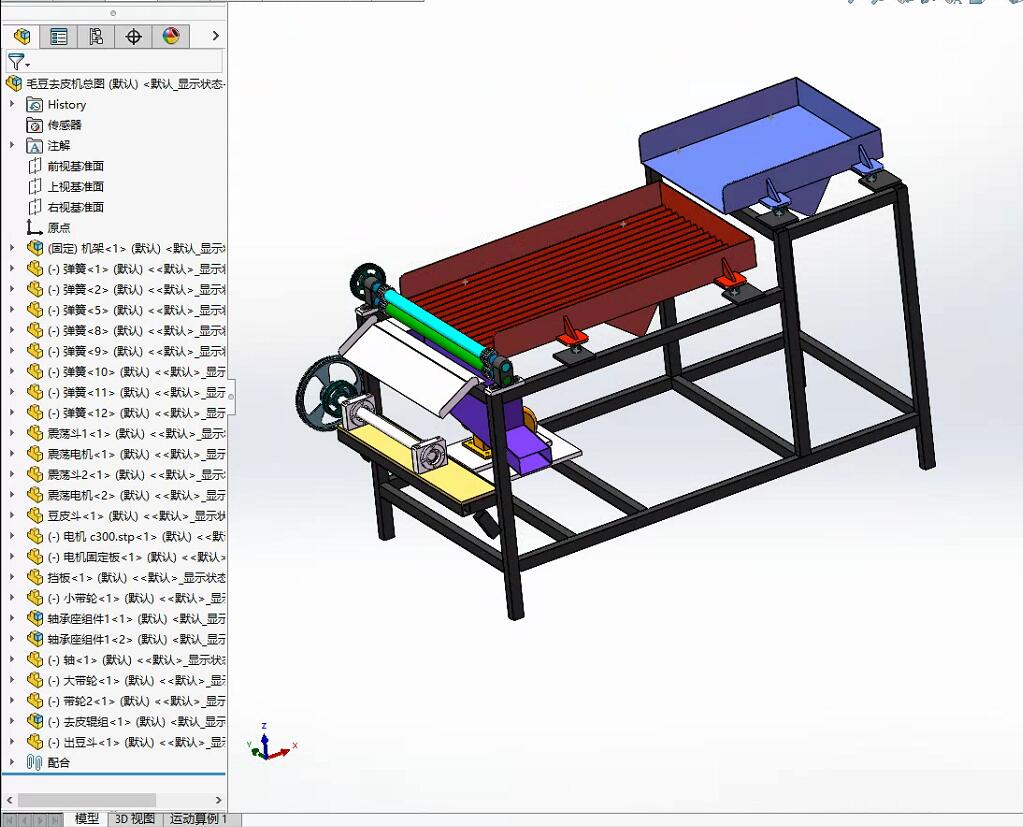Viewport: 1023px width, 827px height.
Task: Select the 配合 mates paperclip icon
Action: (35, 762)
